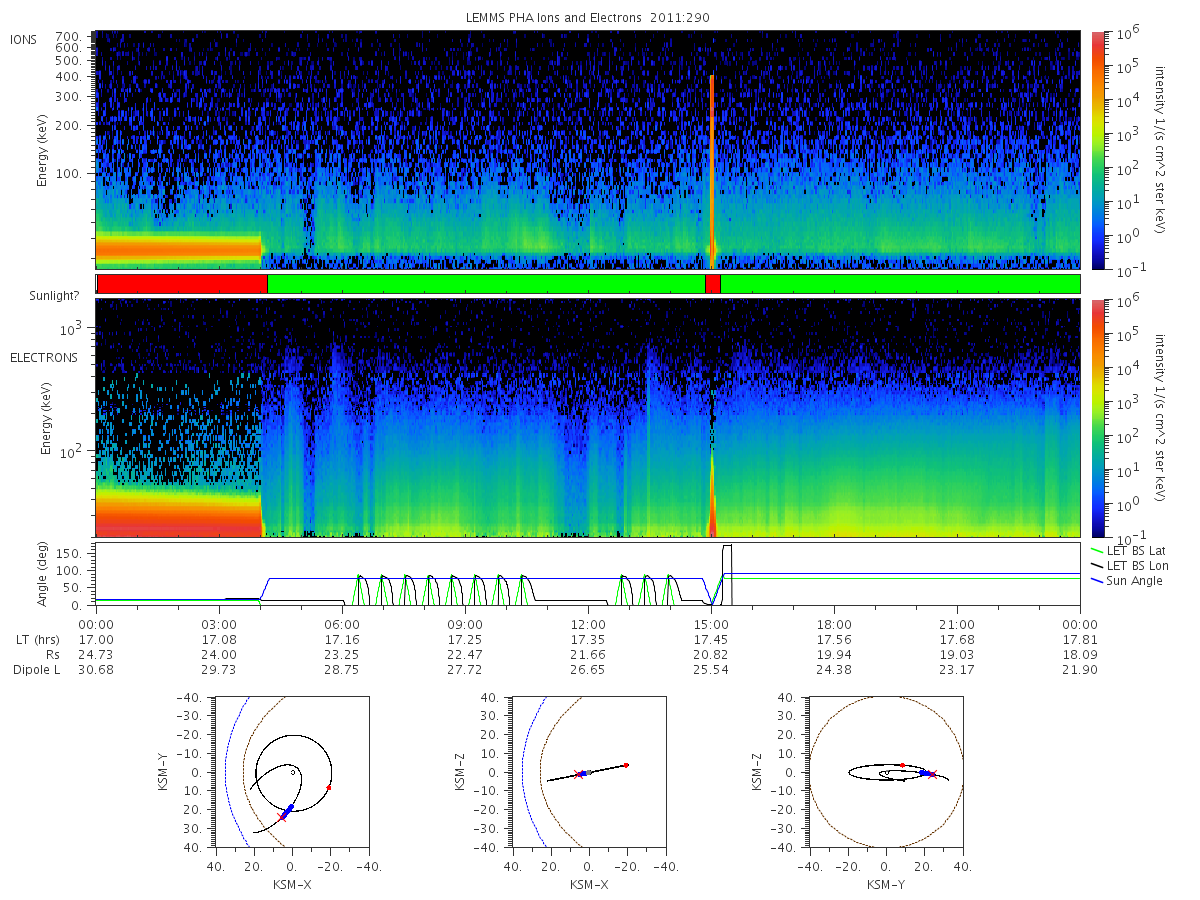This screenshot has height=900, width=1200.
Task: Click the LT value "17.81"
Action: coord(1080,640)
